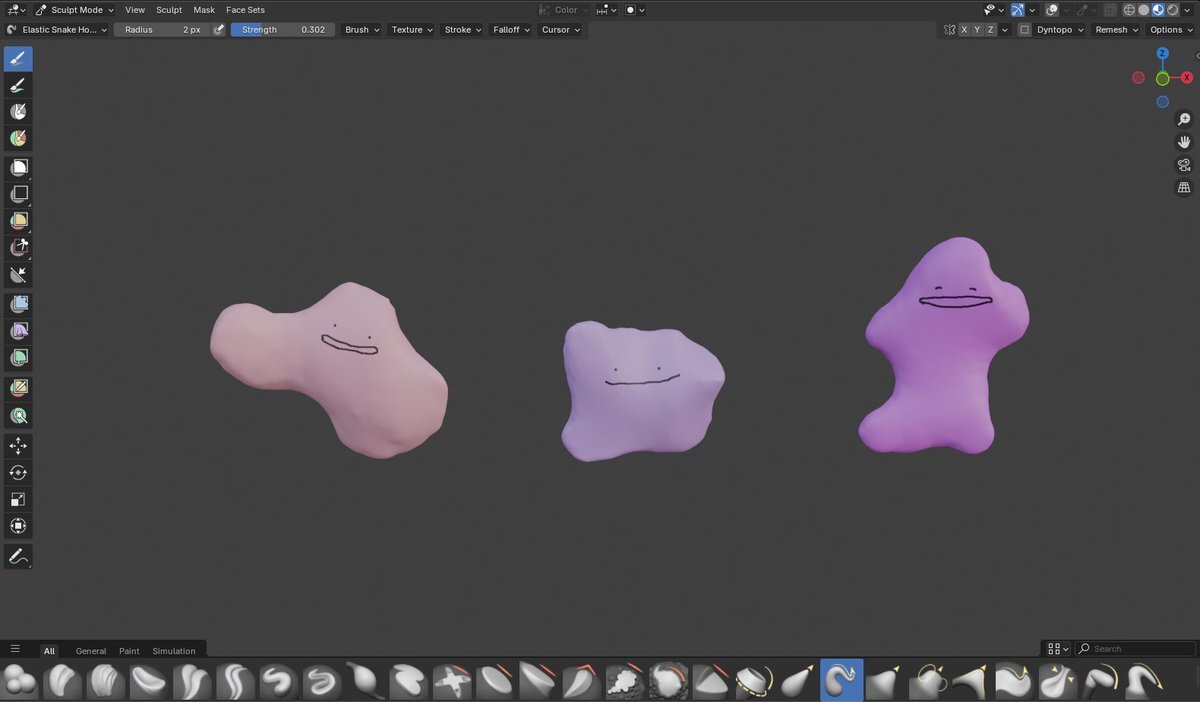Screen dimensions: 1200x702
Task: Switch to rendered viewport shading
Action: pos(1172,10)
